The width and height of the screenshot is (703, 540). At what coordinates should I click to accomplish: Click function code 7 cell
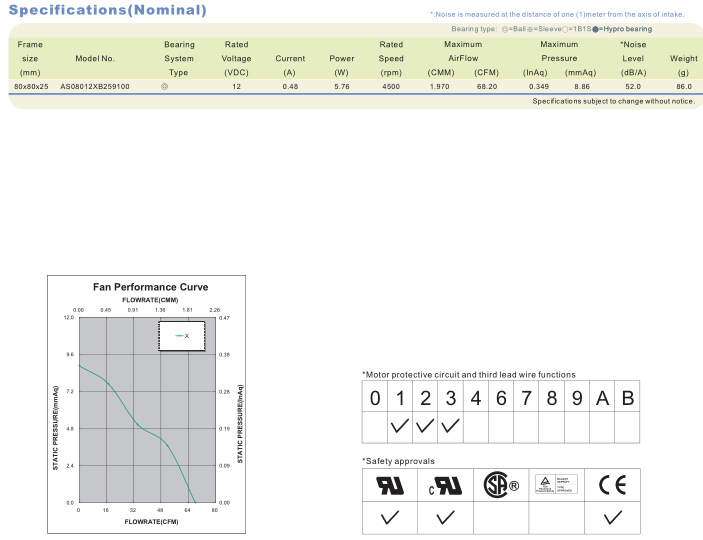point(526,397)
